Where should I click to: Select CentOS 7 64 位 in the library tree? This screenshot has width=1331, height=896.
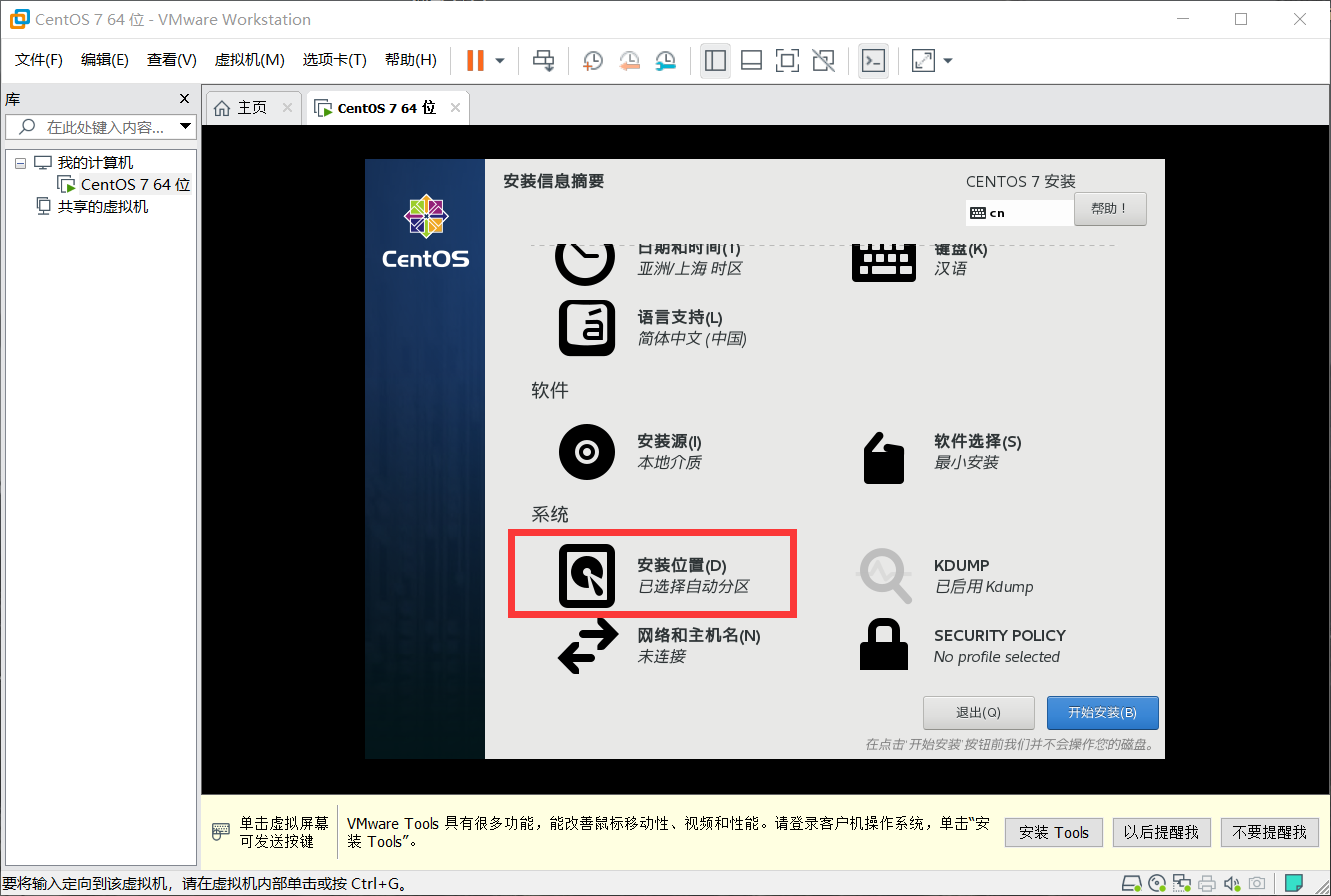[x=135, y=185]
